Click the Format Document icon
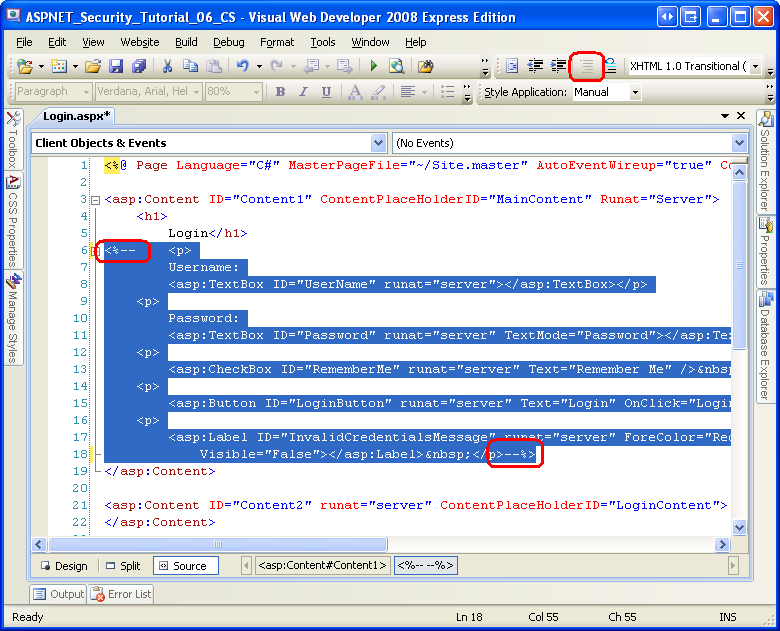780x631 pixels. 512,66
